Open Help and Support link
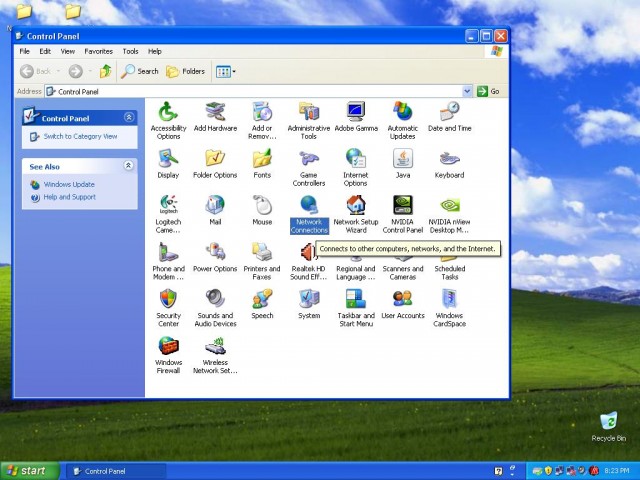Screen dimensions: 640x480 [69, 197]
